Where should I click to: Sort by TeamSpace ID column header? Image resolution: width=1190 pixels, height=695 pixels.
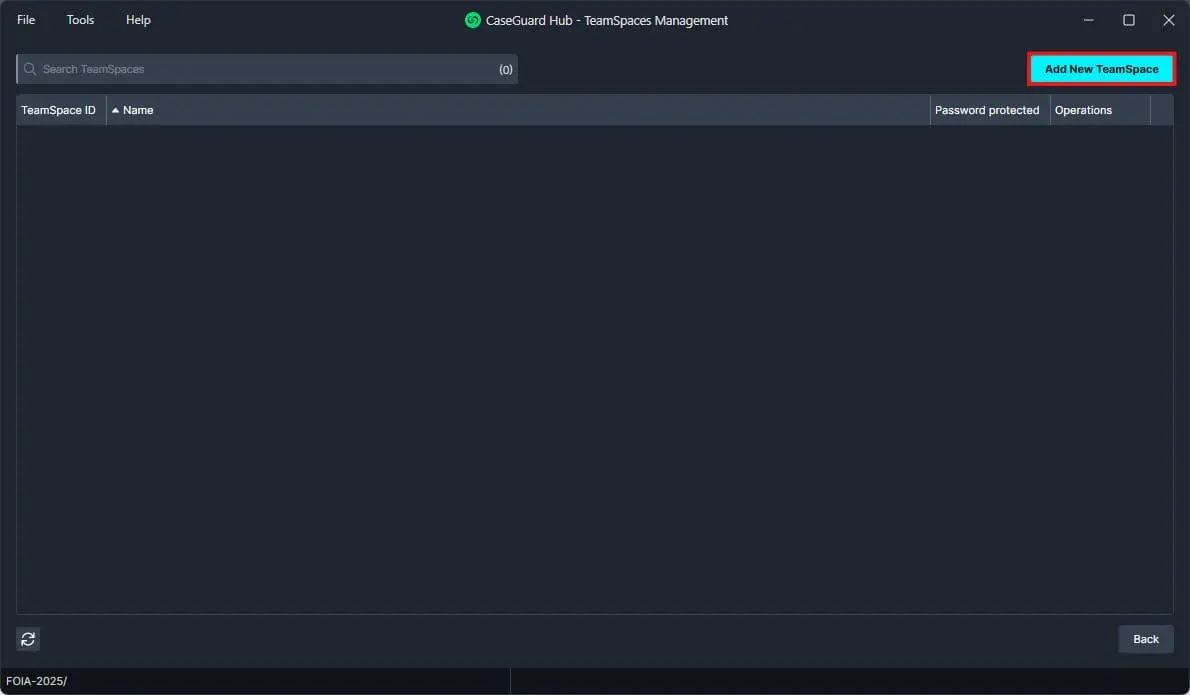[x=61, y=110]
